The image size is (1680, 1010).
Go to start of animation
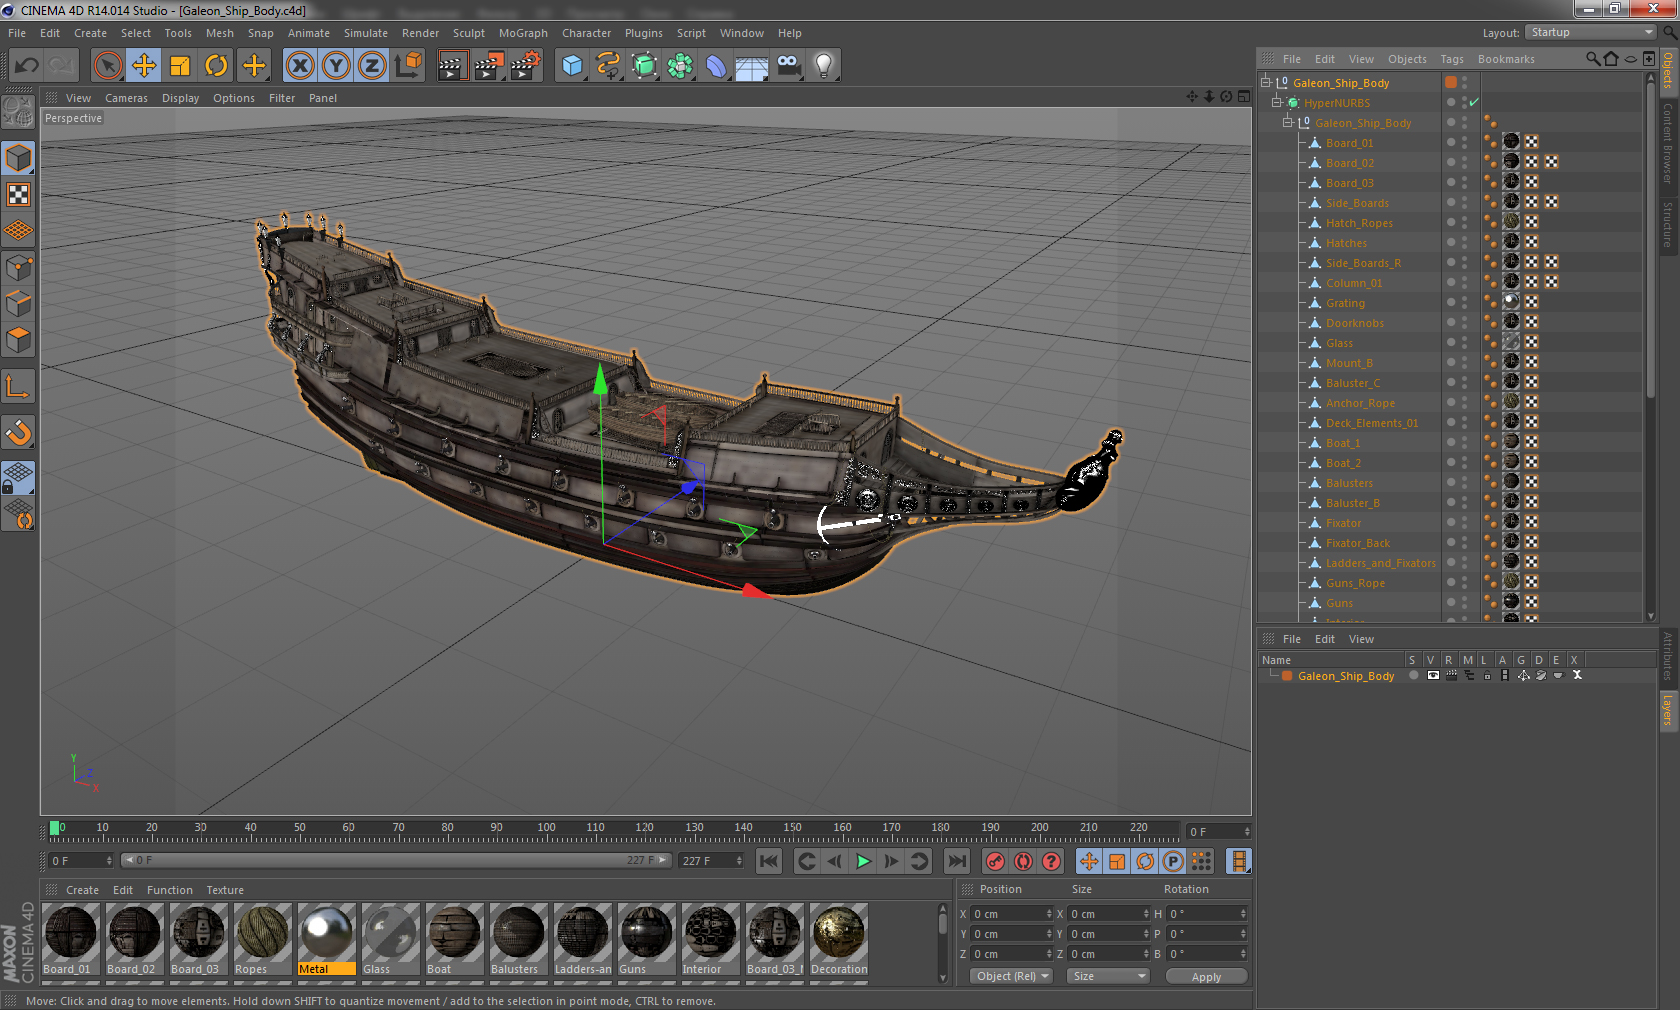[x=768, y=861]
